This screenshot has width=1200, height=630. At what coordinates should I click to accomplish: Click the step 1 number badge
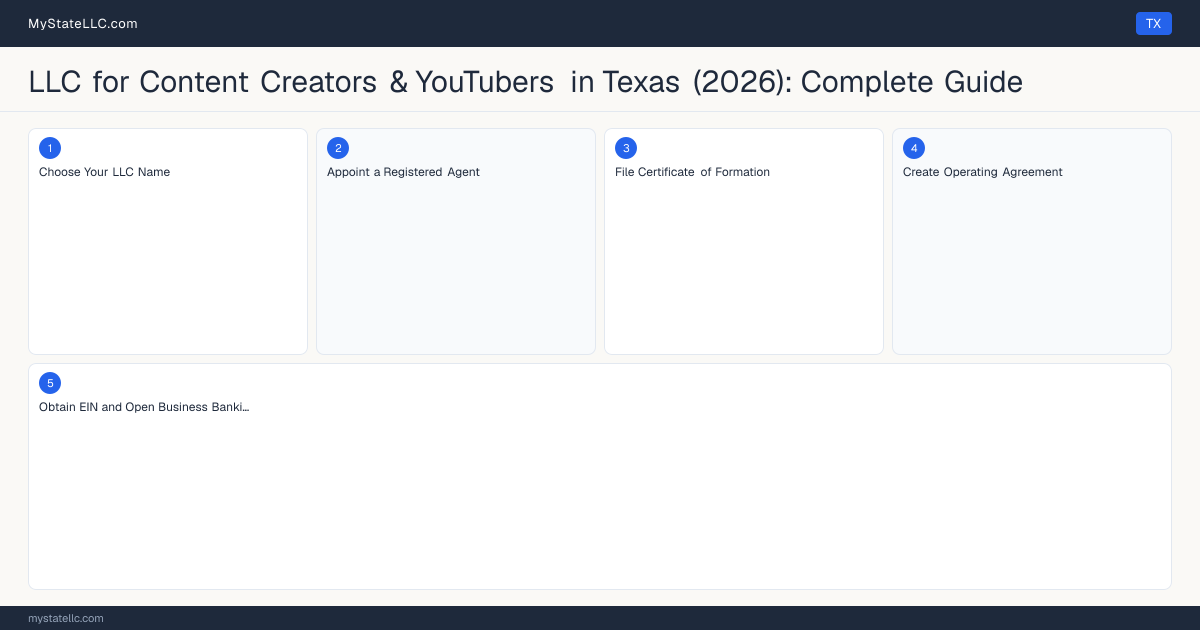click(x=50, y=148)
